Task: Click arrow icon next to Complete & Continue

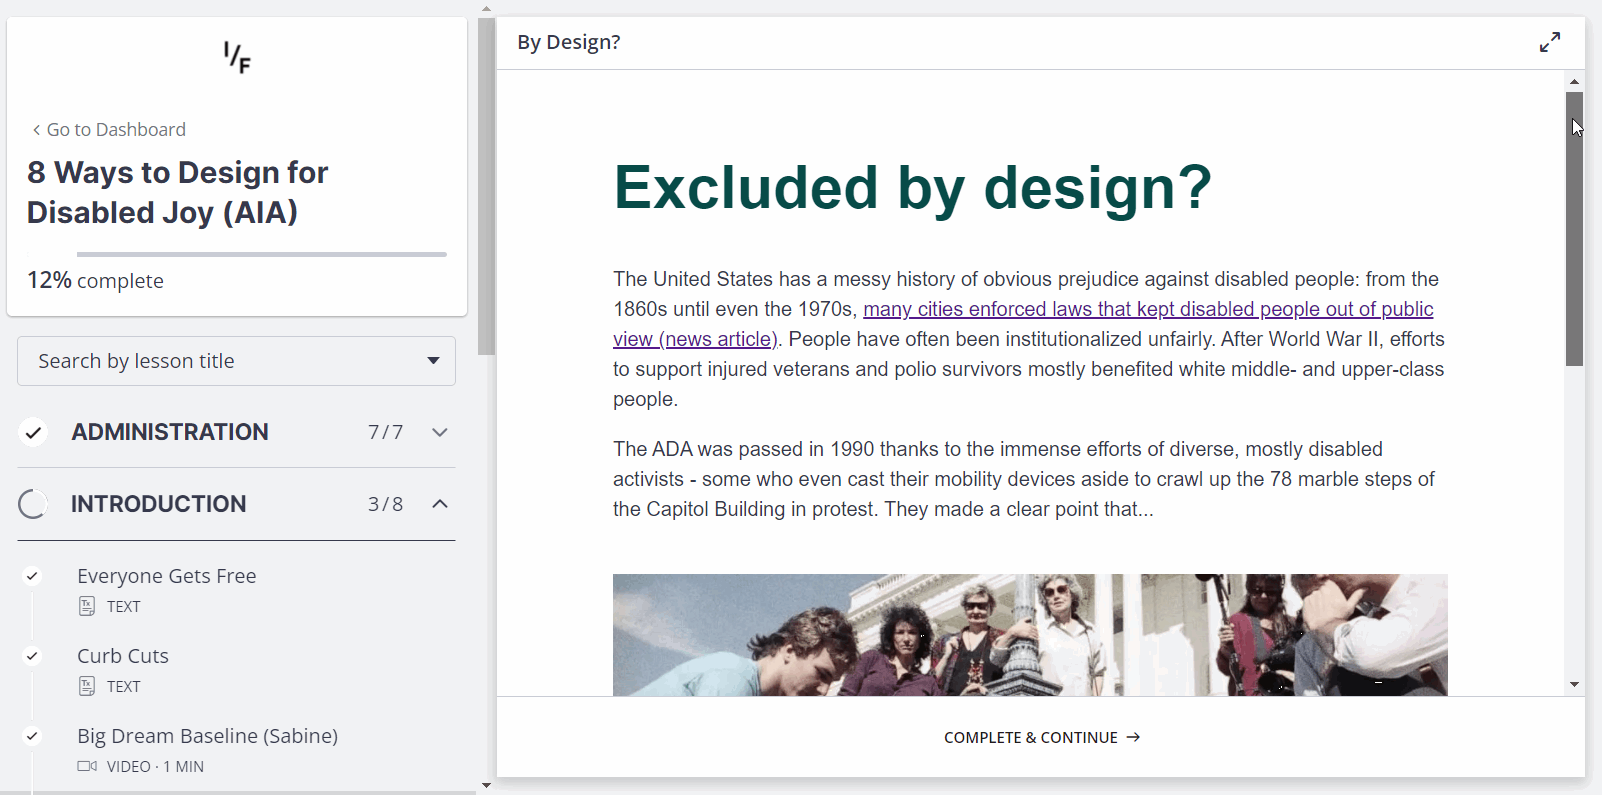Action: click(1133, 737)
